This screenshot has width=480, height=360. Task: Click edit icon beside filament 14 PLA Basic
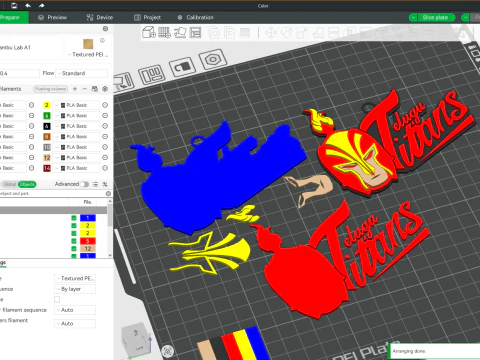pos(105,168)
